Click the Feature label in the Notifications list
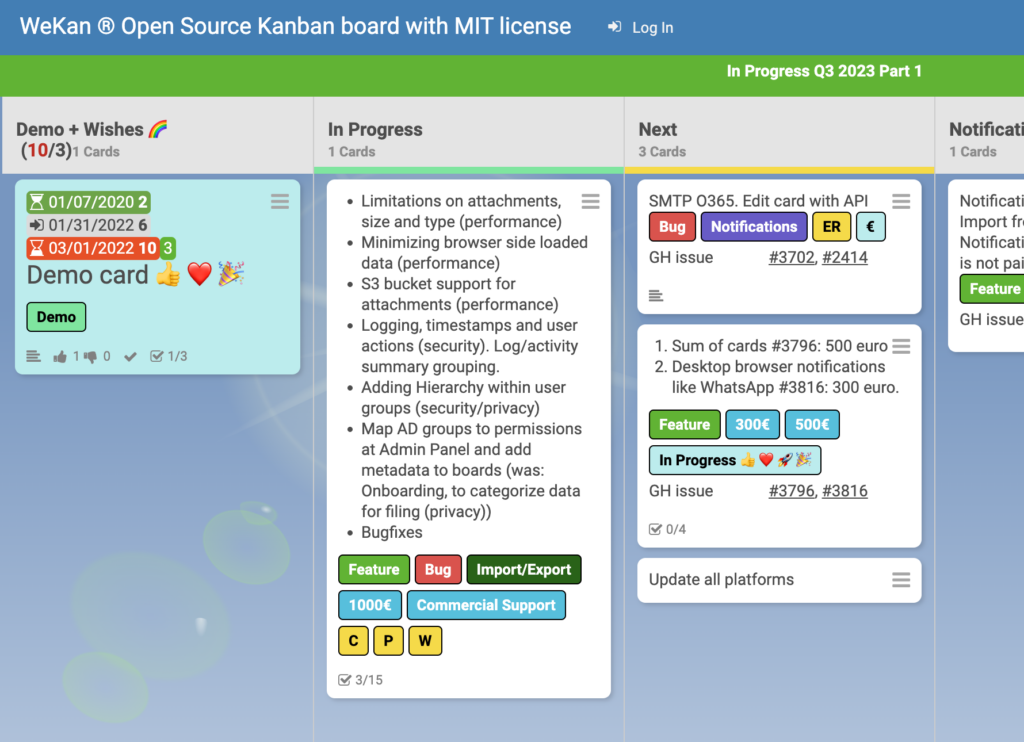1024x742 pixels. point(992,289)
